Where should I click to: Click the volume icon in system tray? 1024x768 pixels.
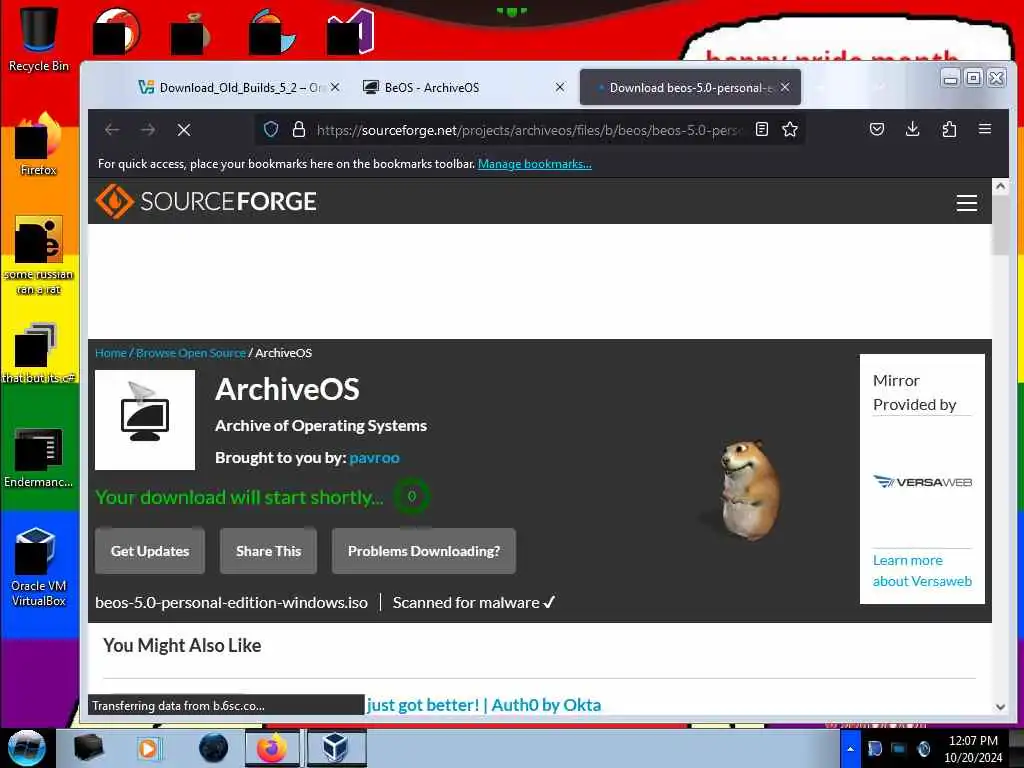click(x=923, y=748)
